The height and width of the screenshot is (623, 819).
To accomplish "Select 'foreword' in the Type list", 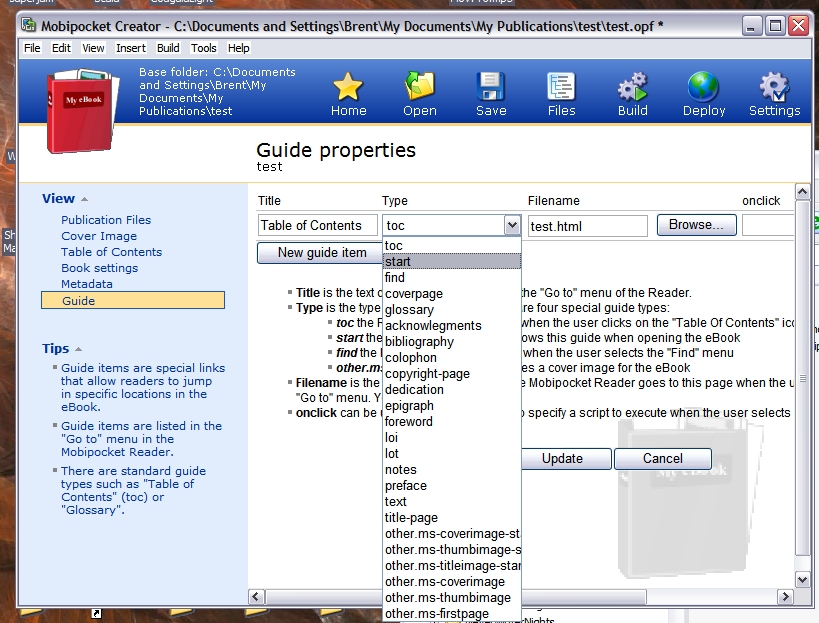I will (452, 421).
